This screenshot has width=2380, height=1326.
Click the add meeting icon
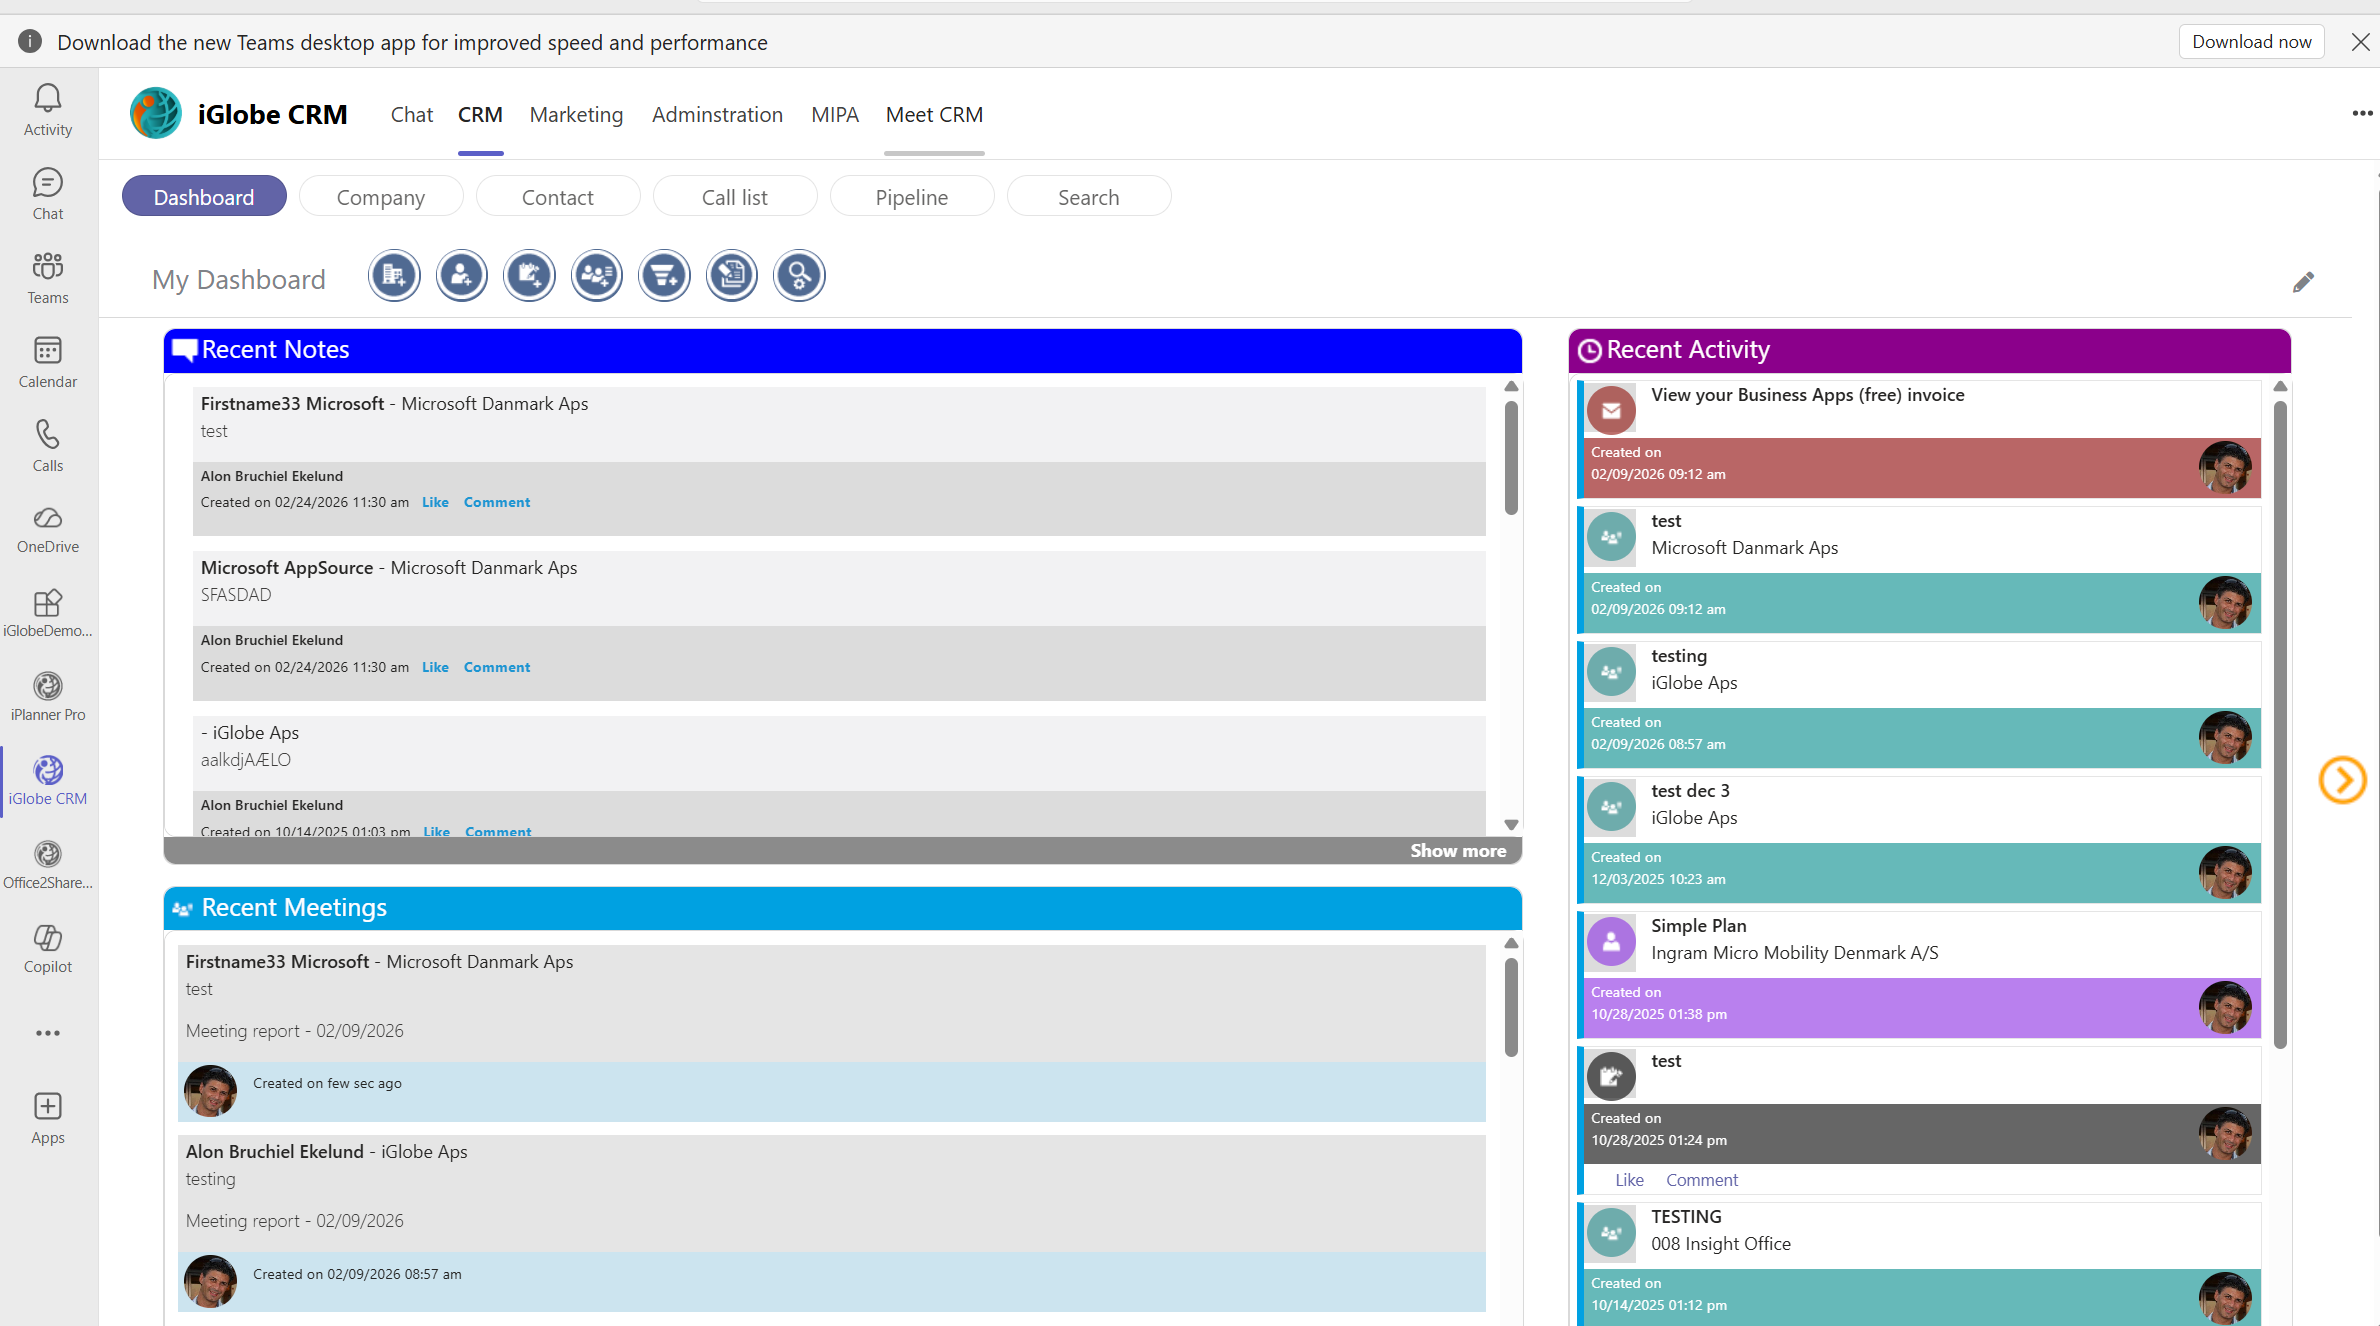coord(597,276)
